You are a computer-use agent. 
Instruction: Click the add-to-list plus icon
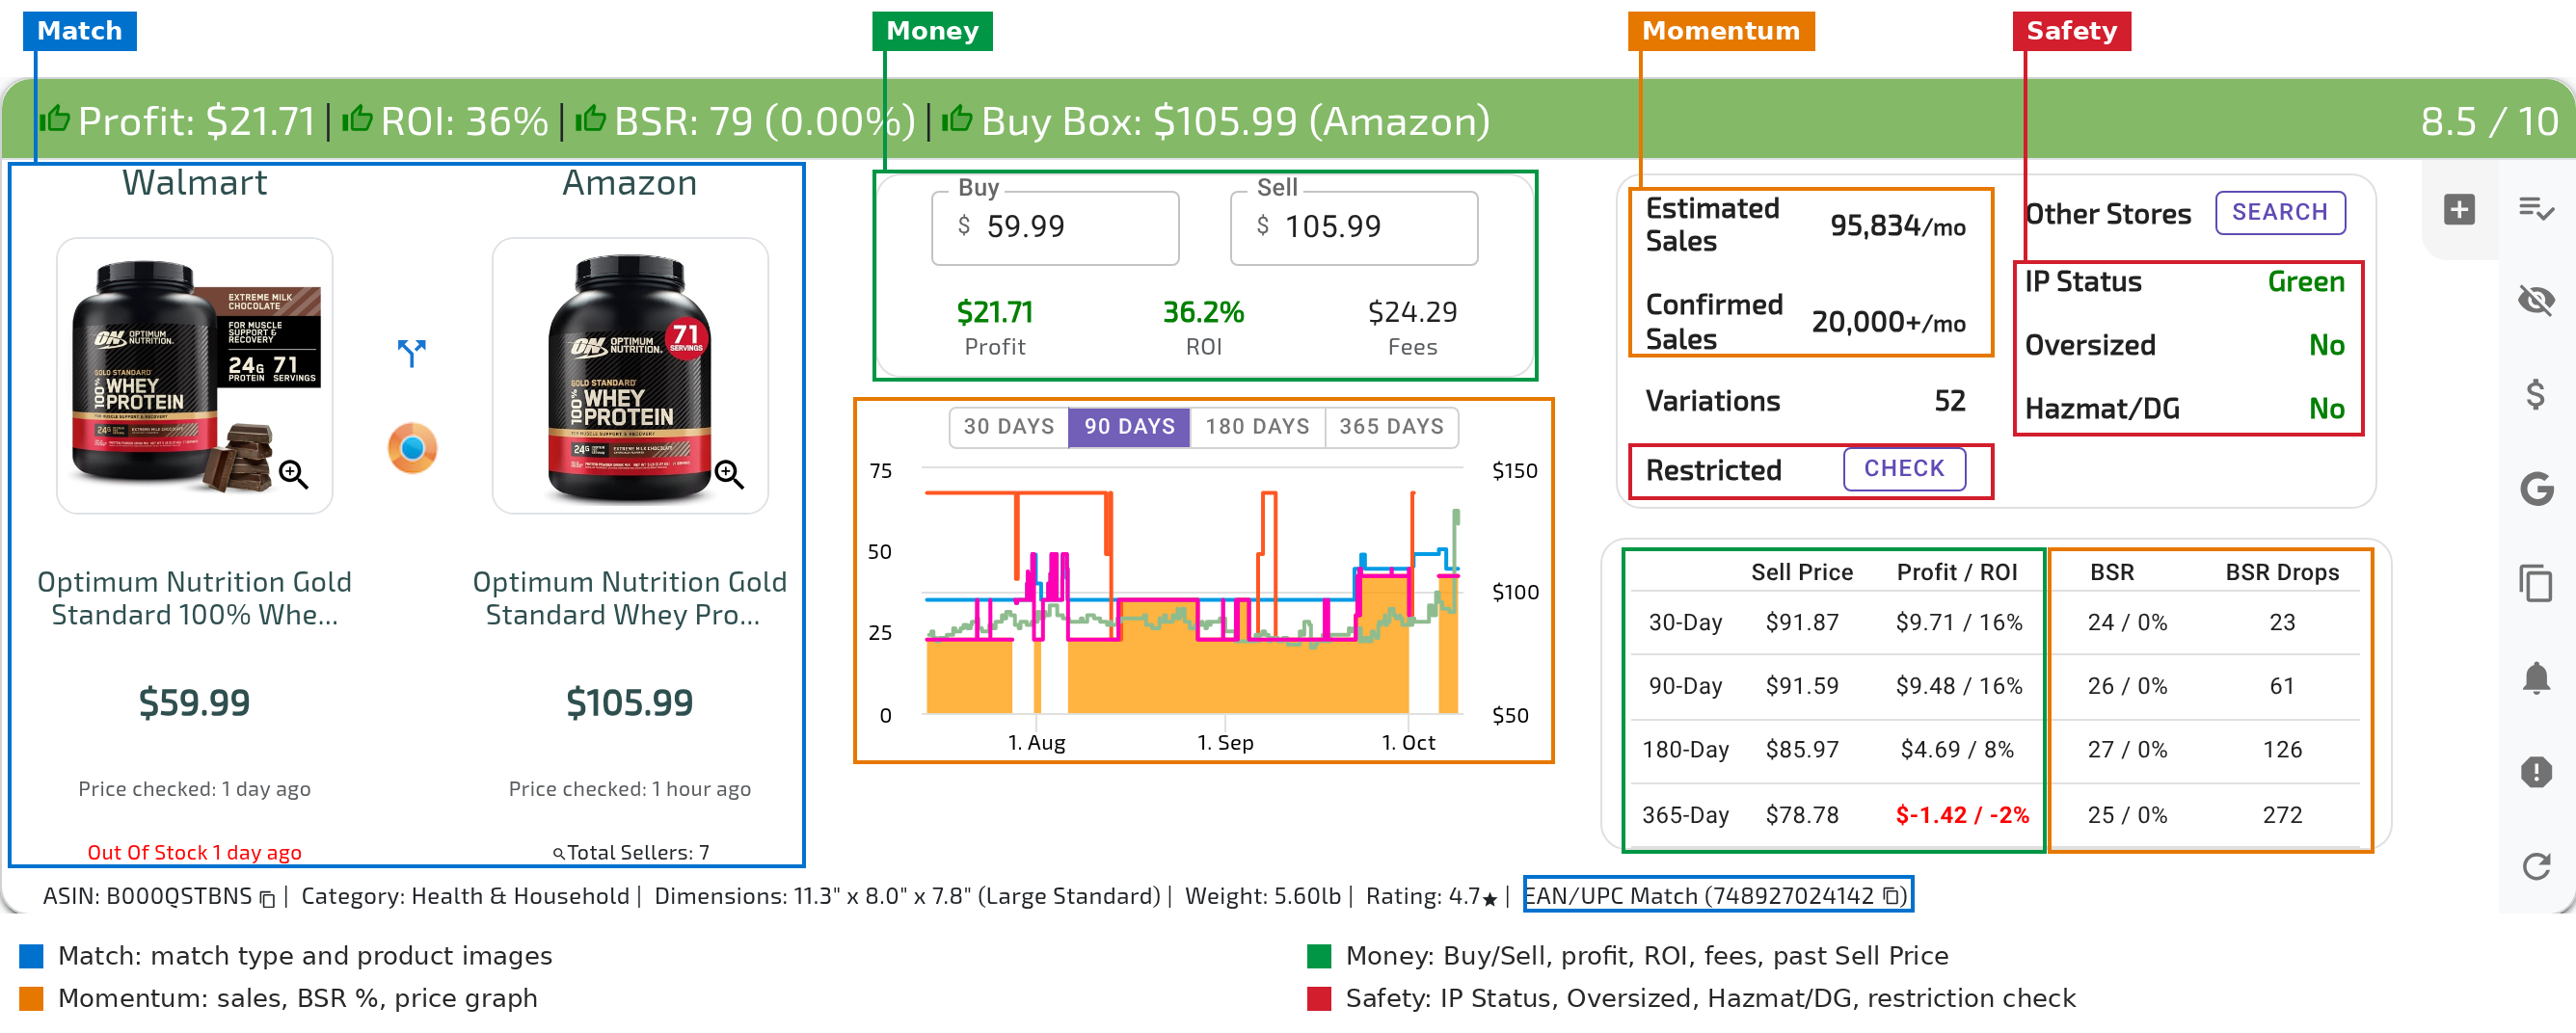coord(2459,209)
